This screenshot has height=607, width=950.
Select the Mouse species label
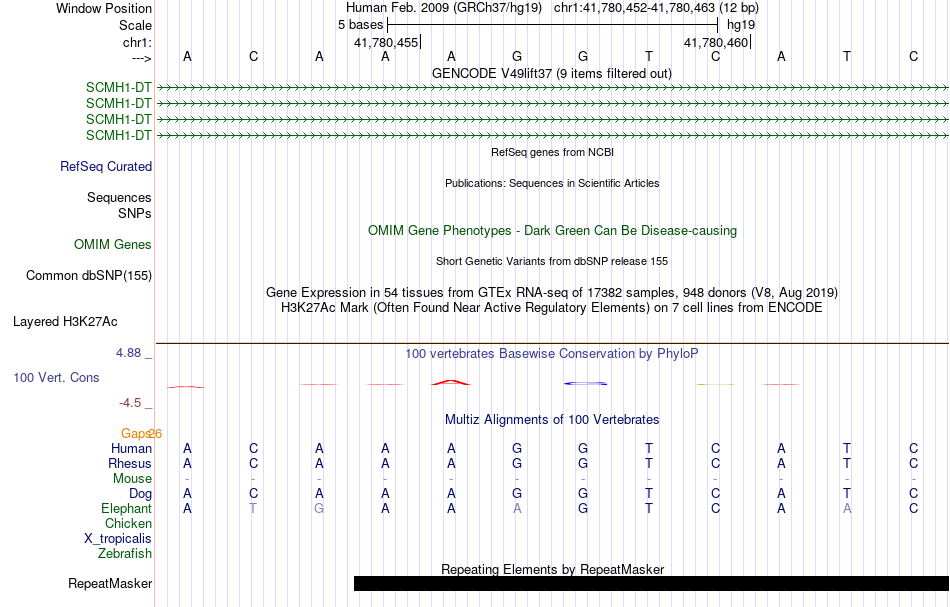click(x=132, y=479)
